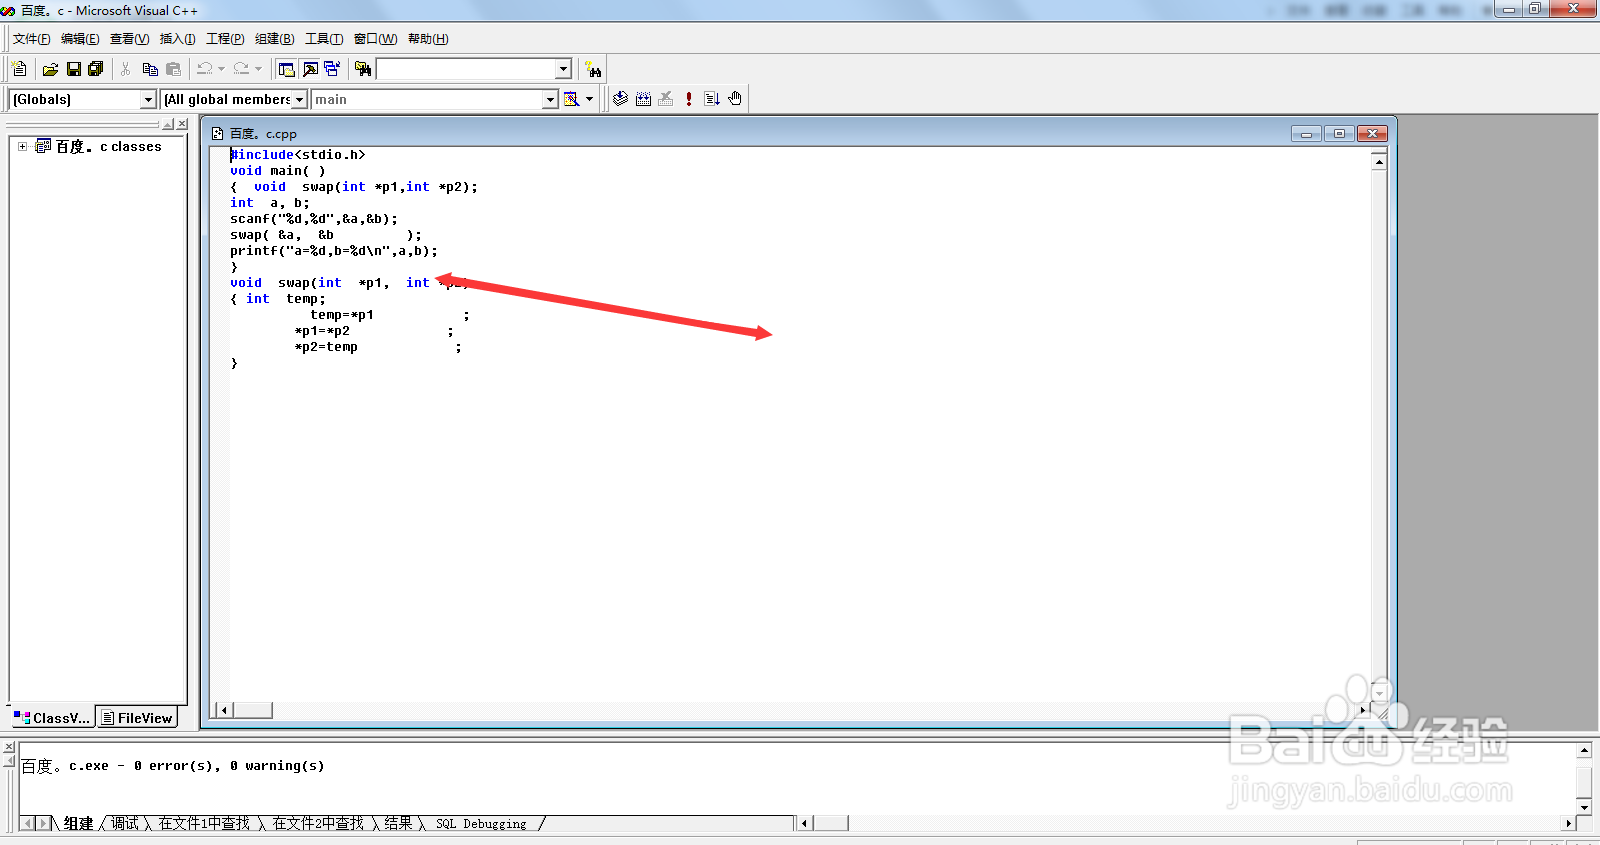Open the 帮助(H) menu
Viewport: 1600px width, 845px height.
click(428, 39)
